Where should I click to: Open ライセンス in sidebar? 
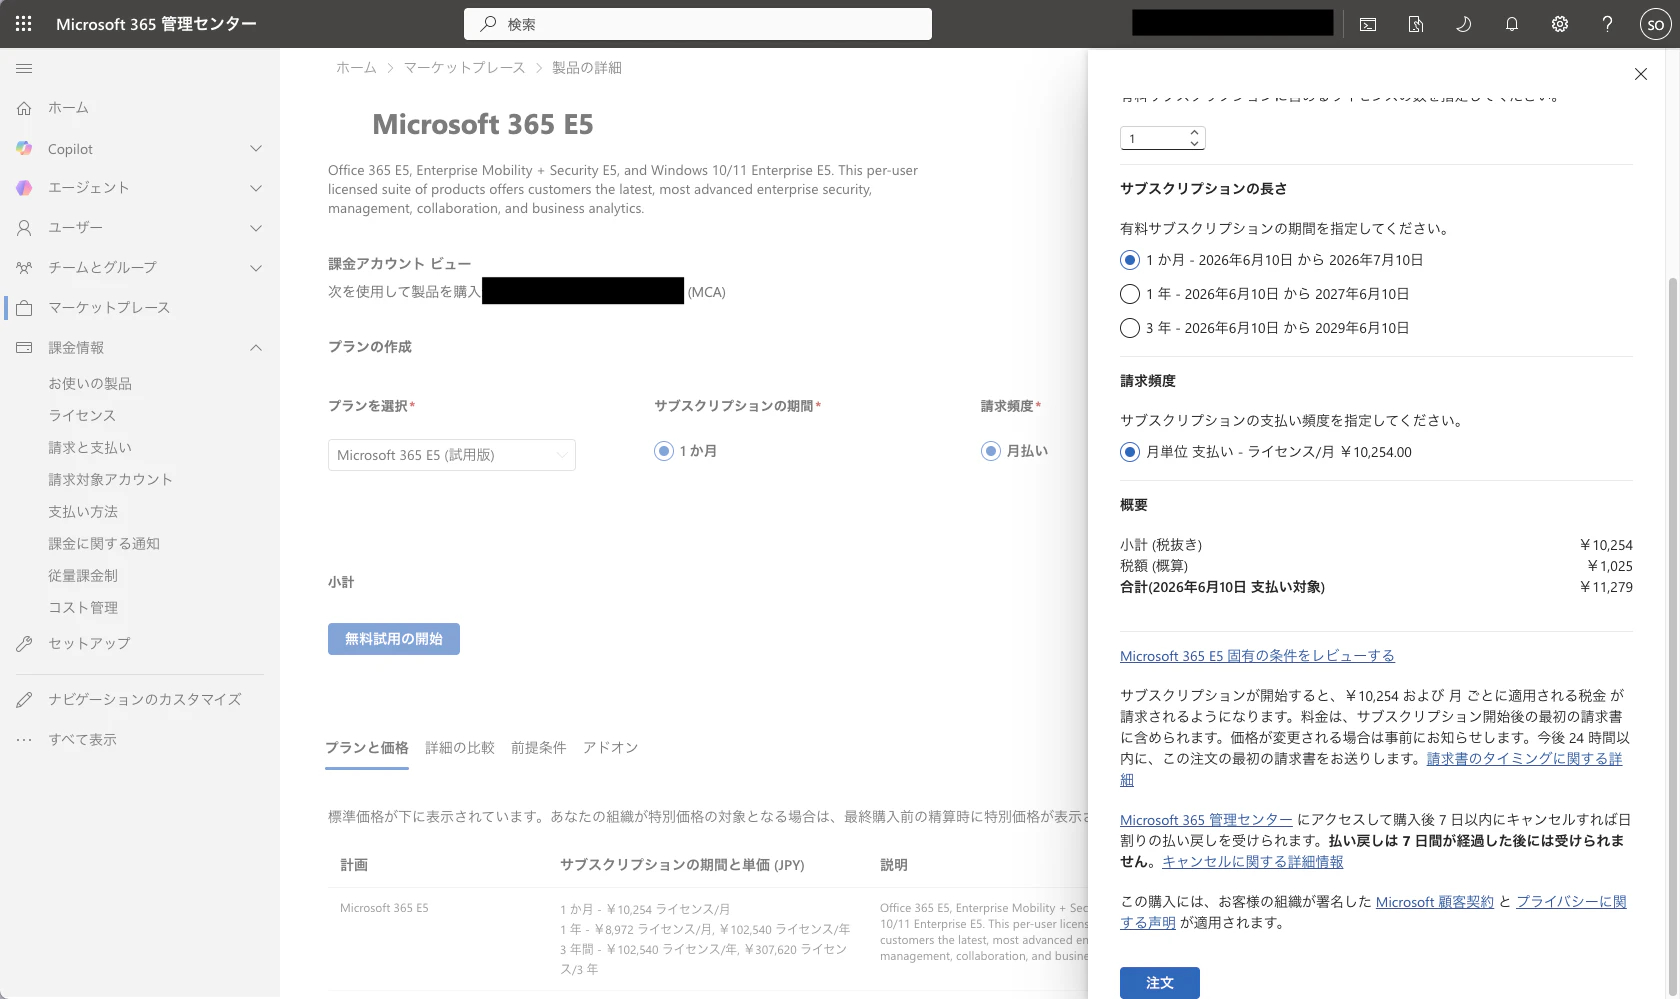82,416
